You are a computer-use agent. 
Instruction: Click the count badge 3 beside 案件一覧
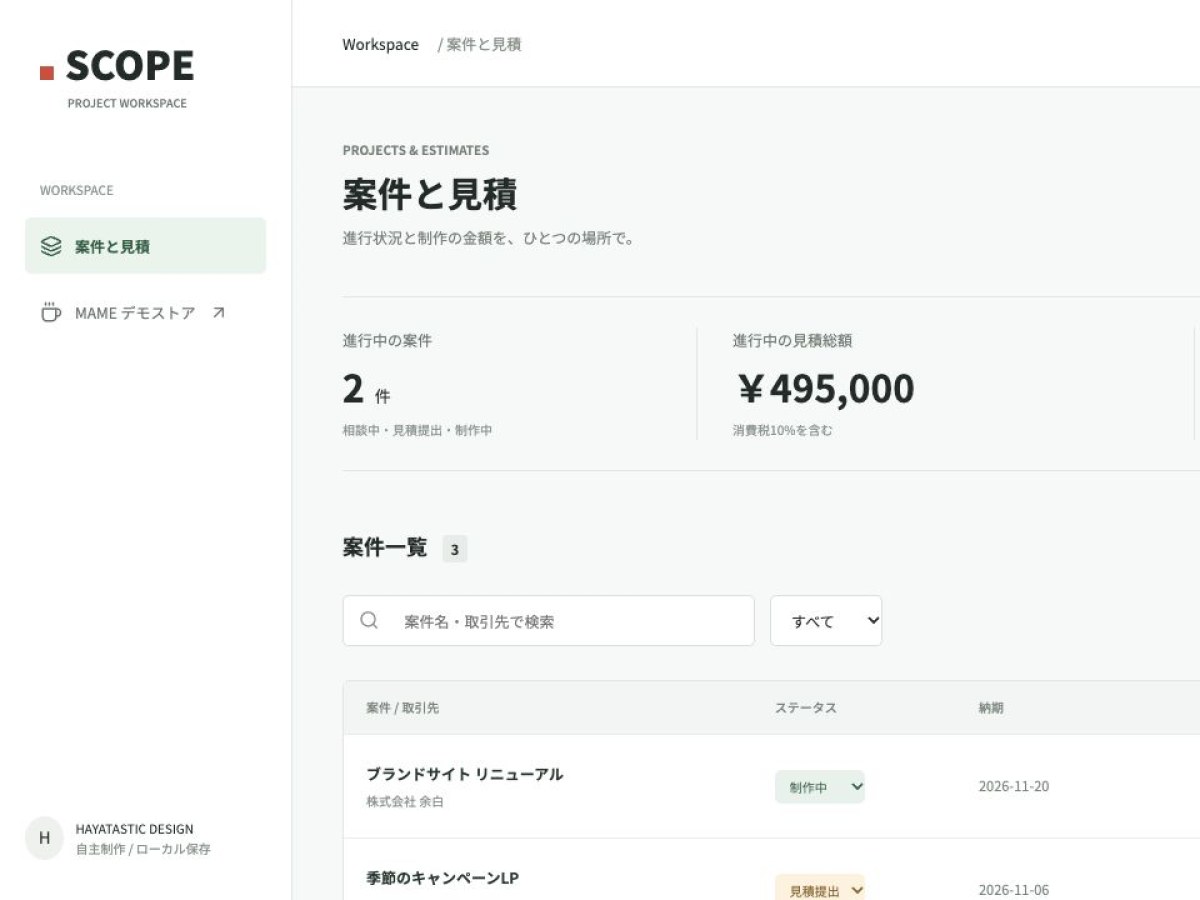[x=455, y=549]
